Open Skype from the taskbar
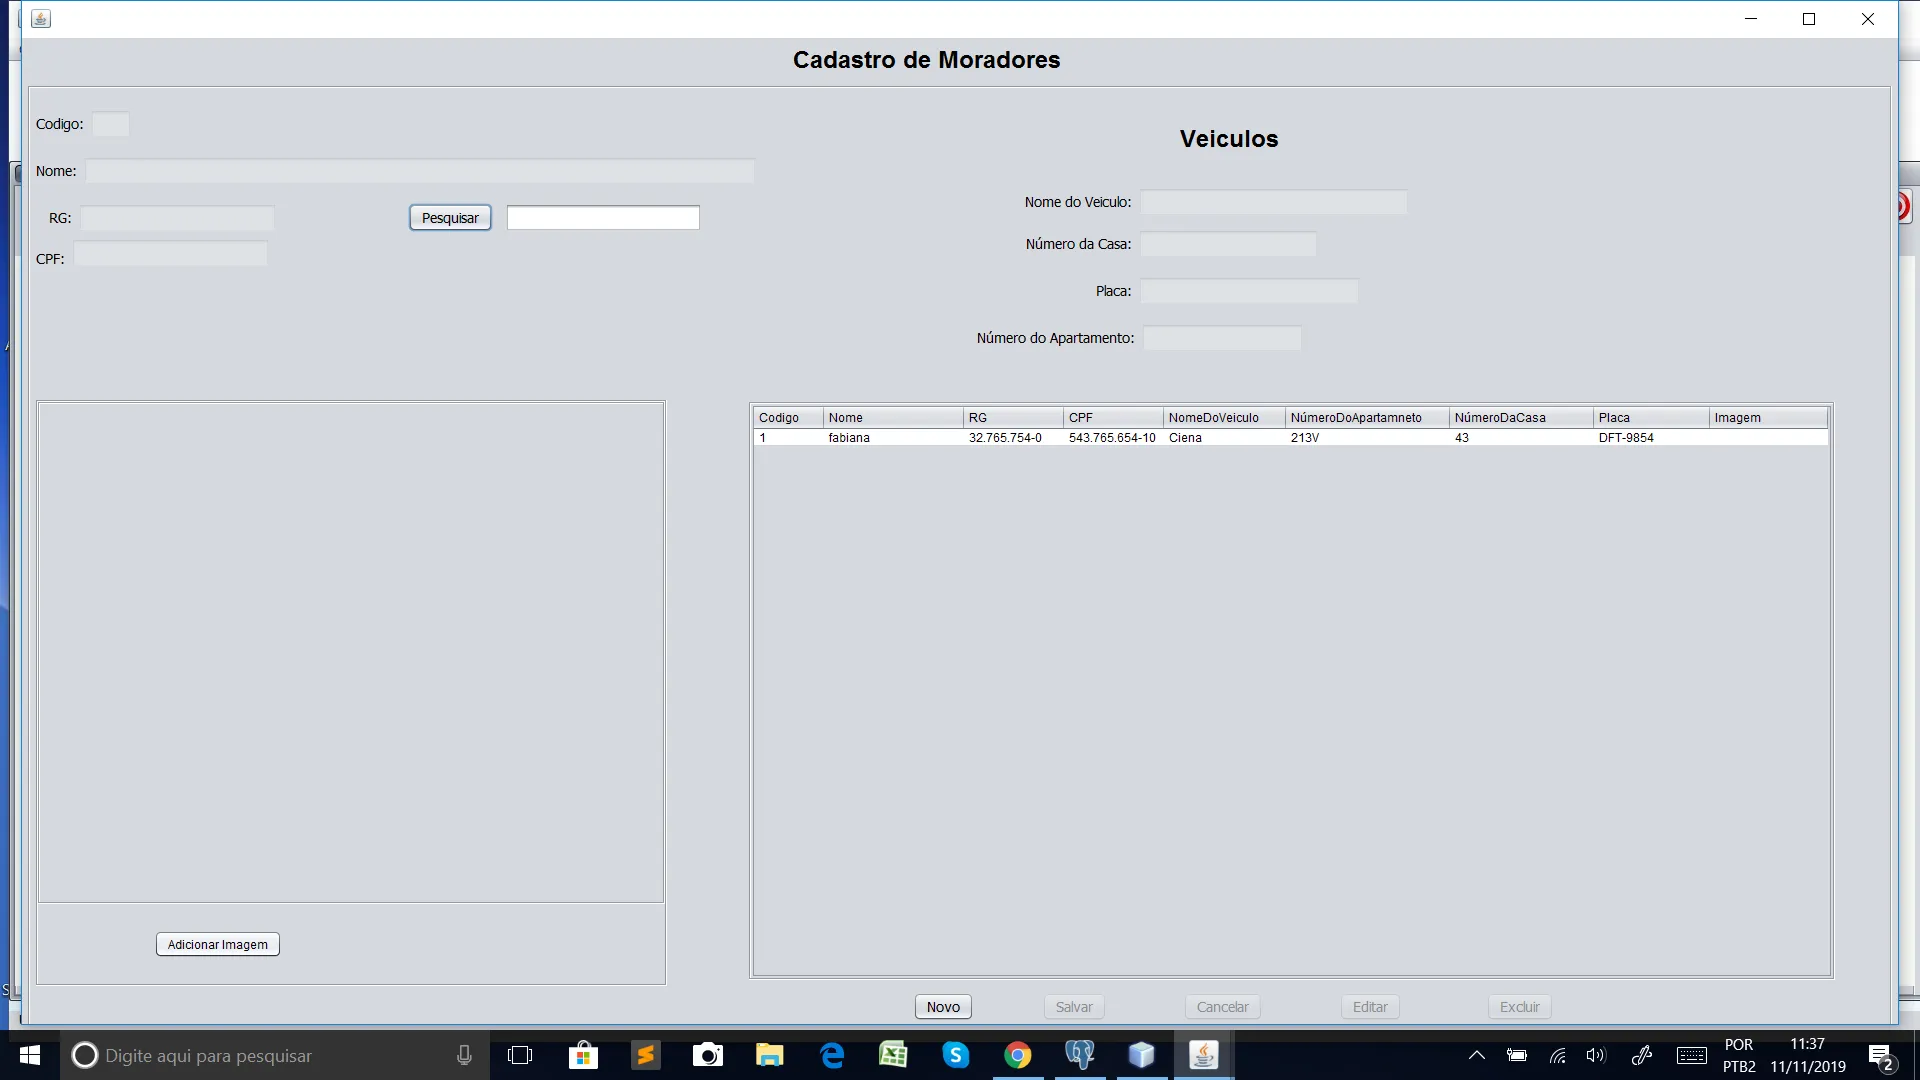Image resolution: width=1920 pixels, height=1080 pixels. click(x=955, y=1055)
